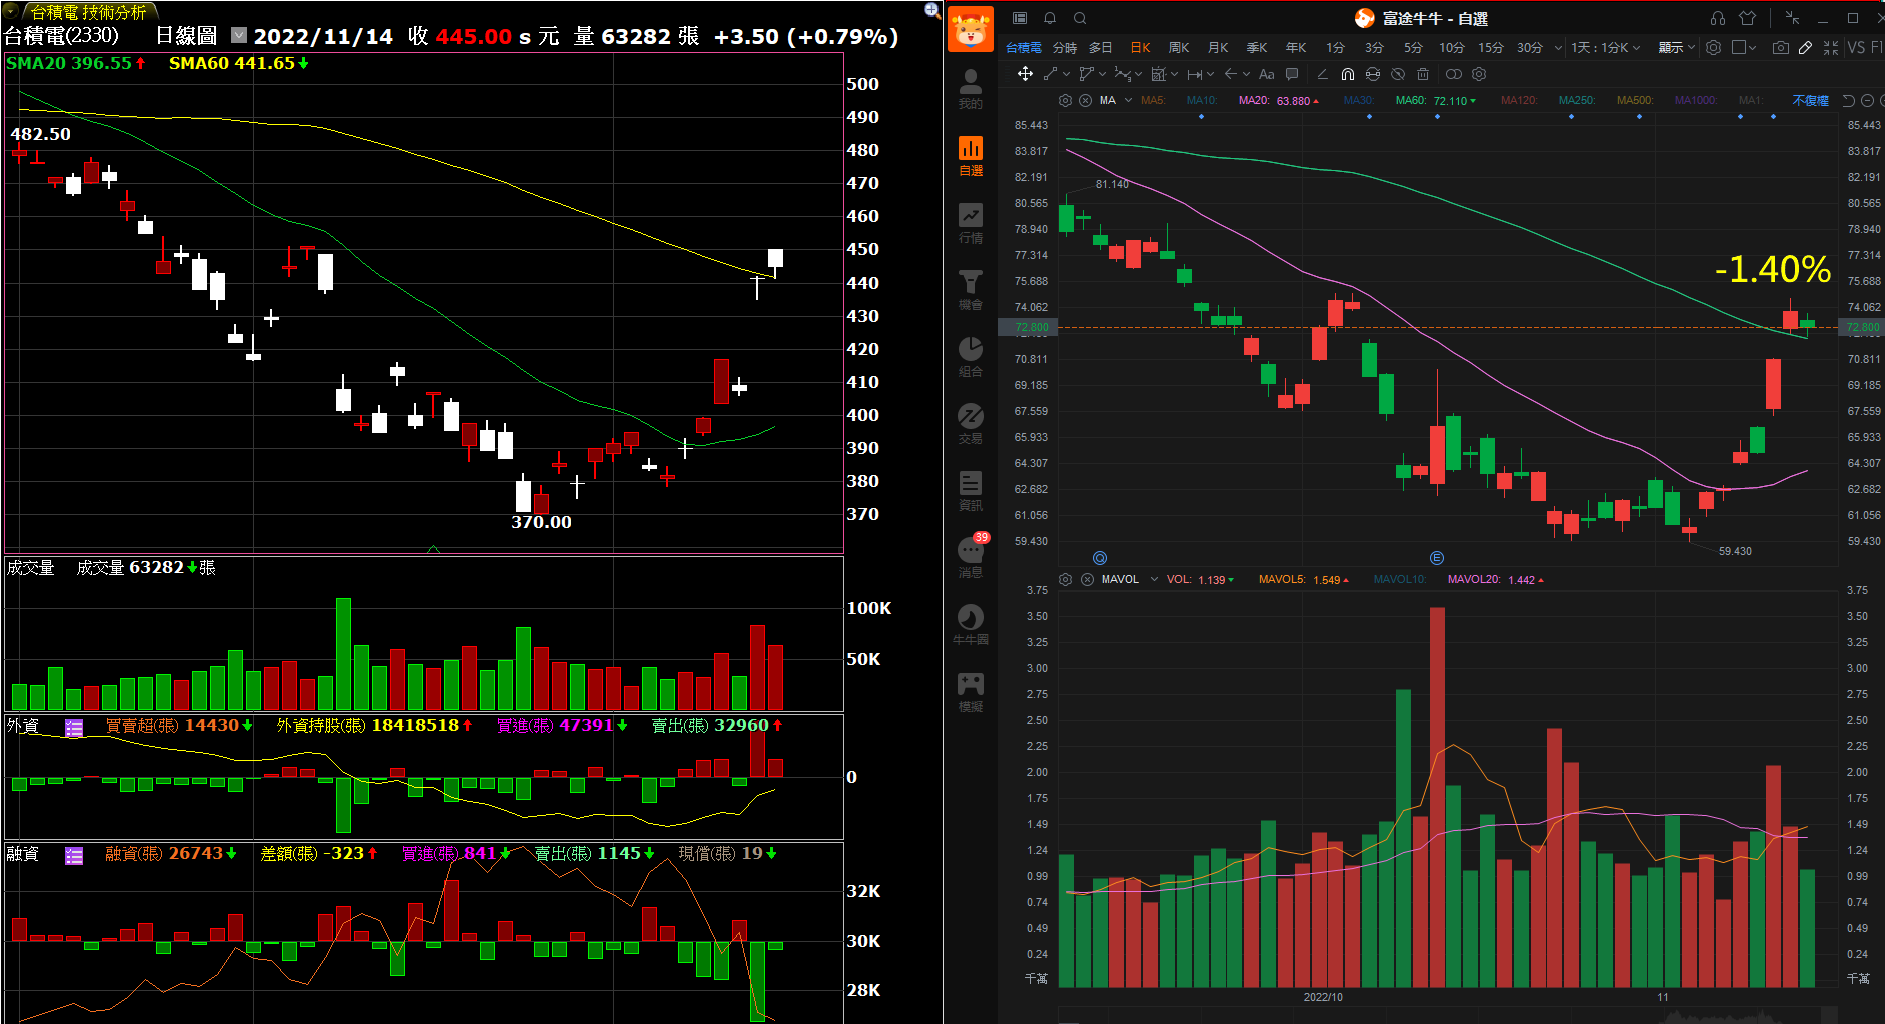This screenshot has height=1024, width=1885.
Task: Click the zoom magnifier above left chart
Action: [x=932, y=10]
